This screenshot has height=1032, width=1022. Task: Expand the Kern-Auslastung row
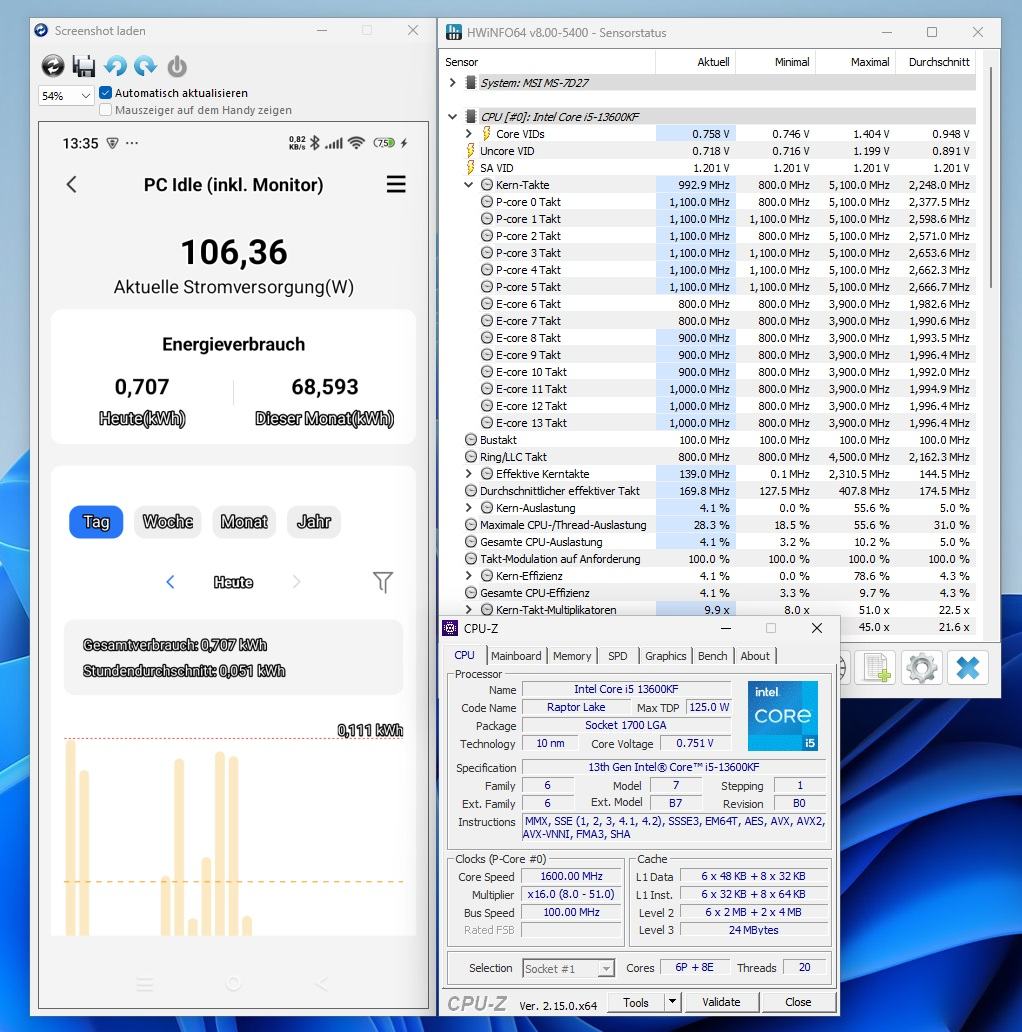point(469,508)
